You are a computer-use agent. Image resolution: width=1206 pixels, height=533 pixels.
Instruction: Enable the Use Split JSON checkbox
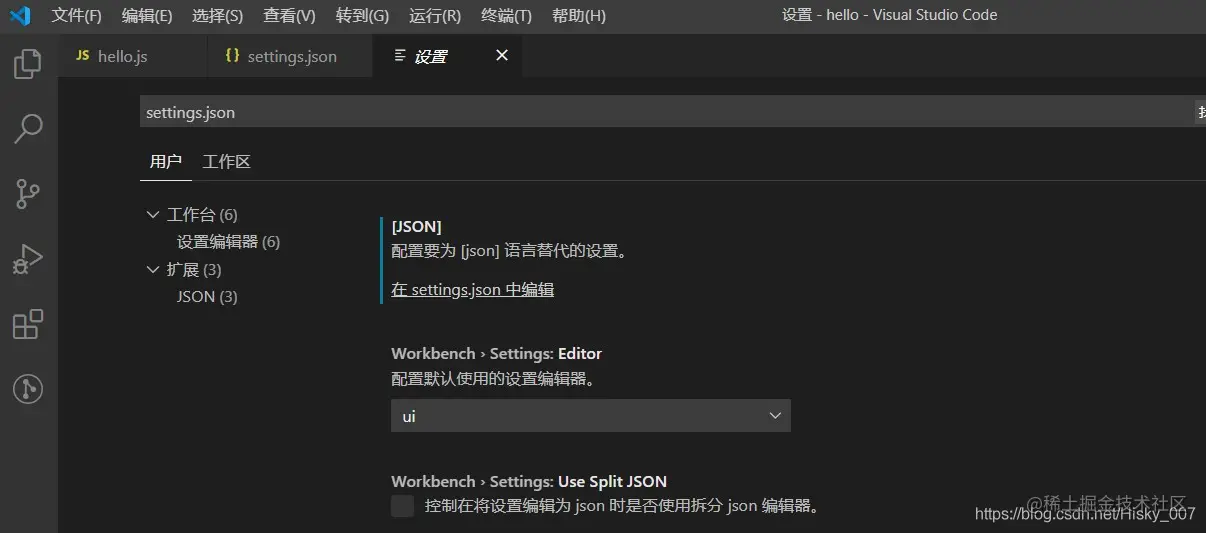coord(402,506)
